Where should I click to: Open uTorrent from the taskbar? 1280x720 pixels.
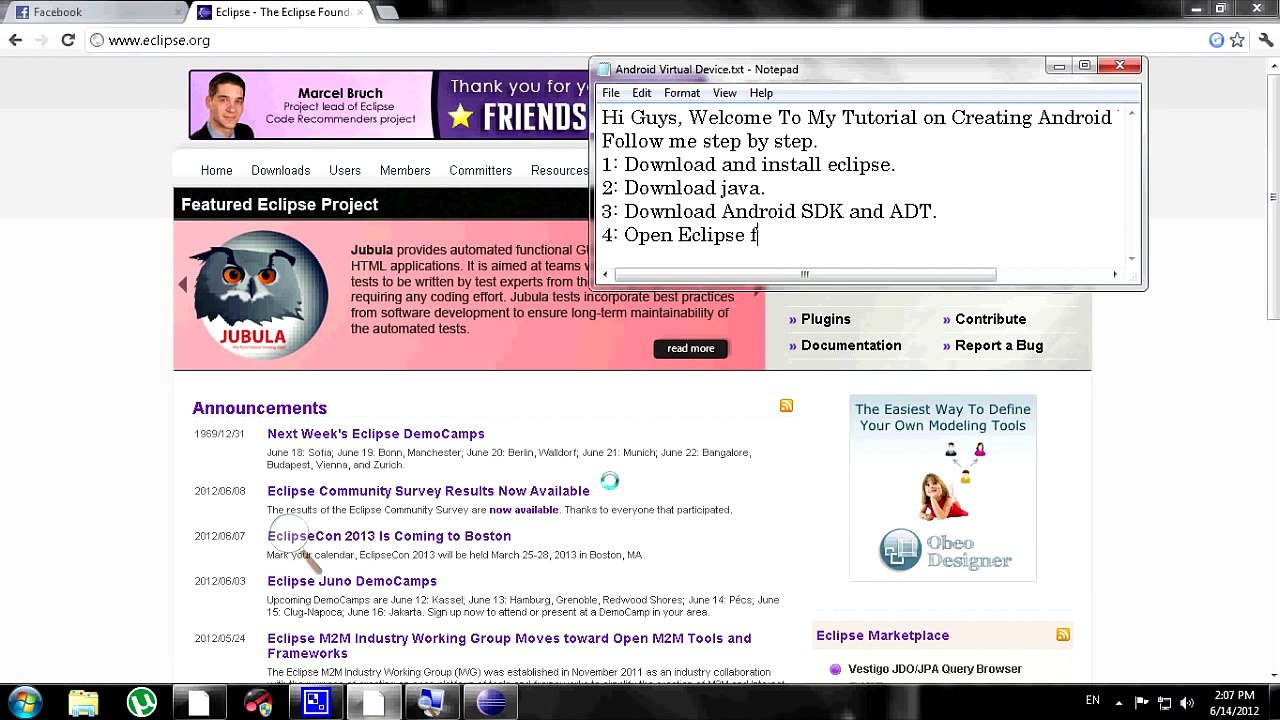pyautogui.click(x=141, y=702)
